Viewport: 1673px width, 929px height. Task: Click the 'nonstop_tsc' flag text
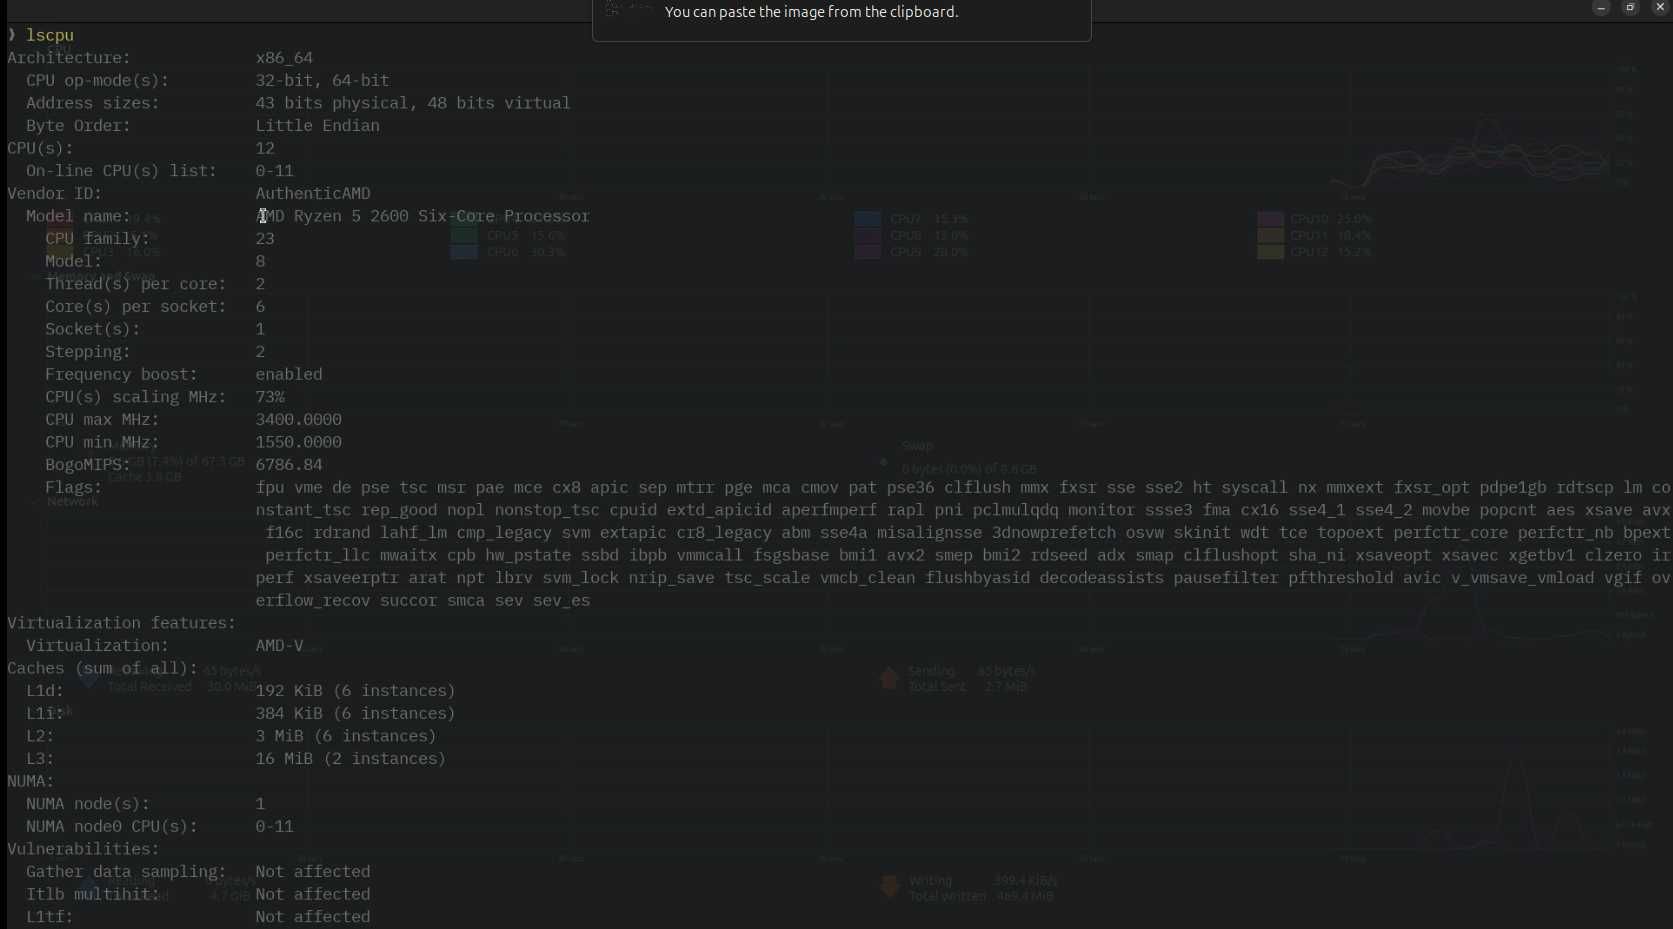[x=547, y=511]
